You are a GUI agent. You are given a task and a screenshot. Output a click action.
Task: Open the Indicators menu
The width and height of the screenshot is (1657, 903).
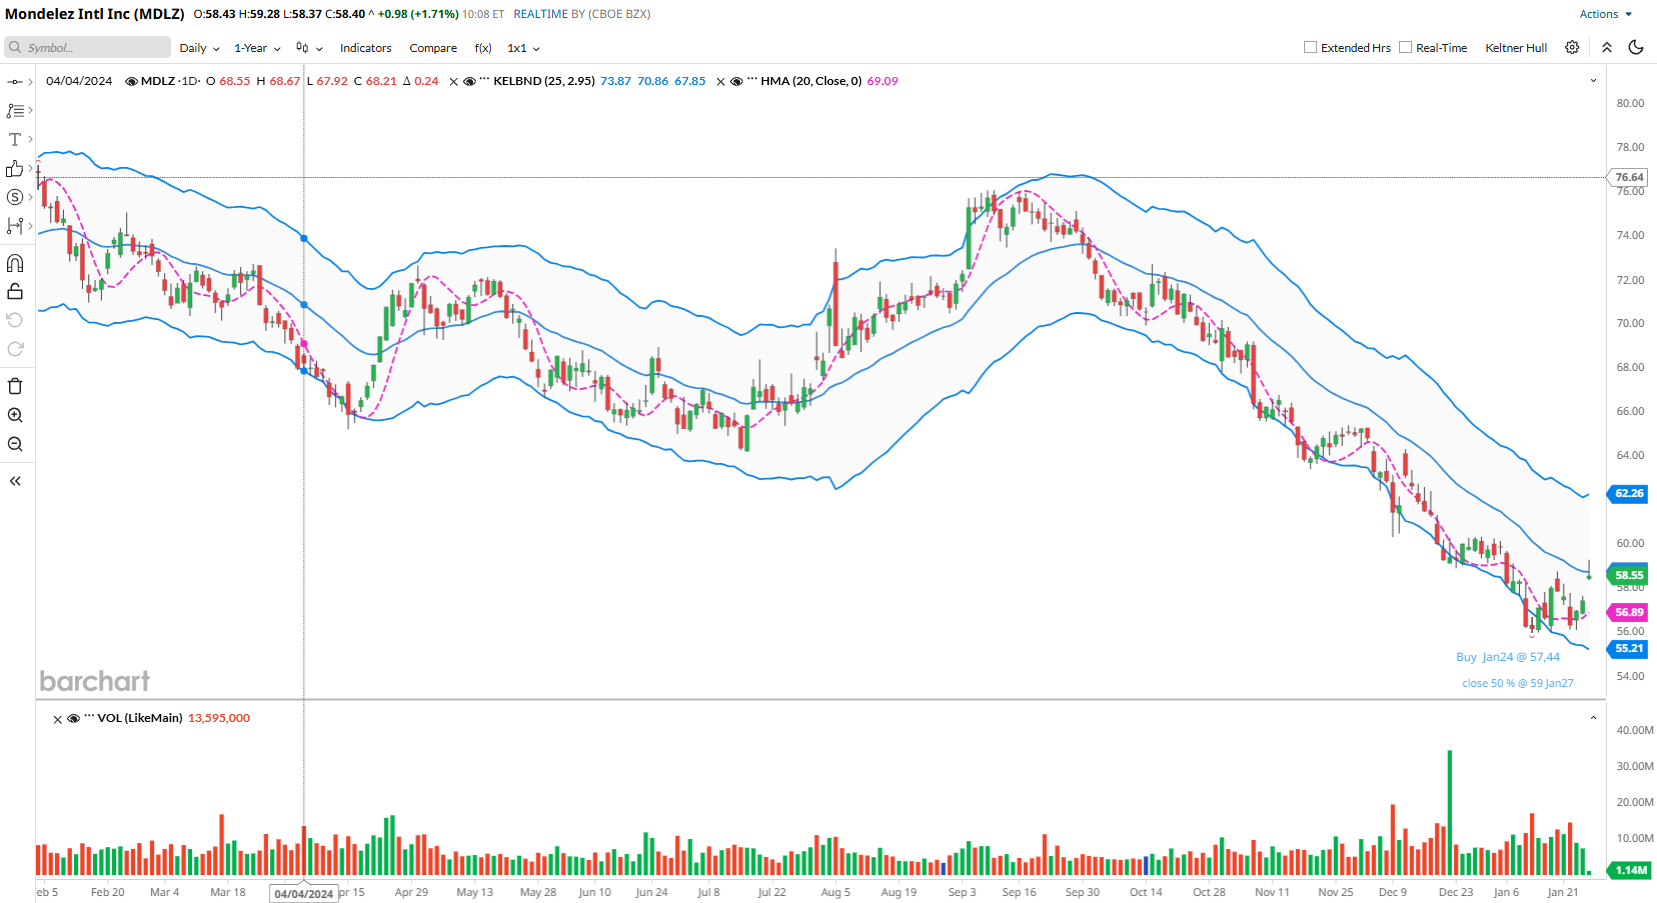[x=365, y=48]
